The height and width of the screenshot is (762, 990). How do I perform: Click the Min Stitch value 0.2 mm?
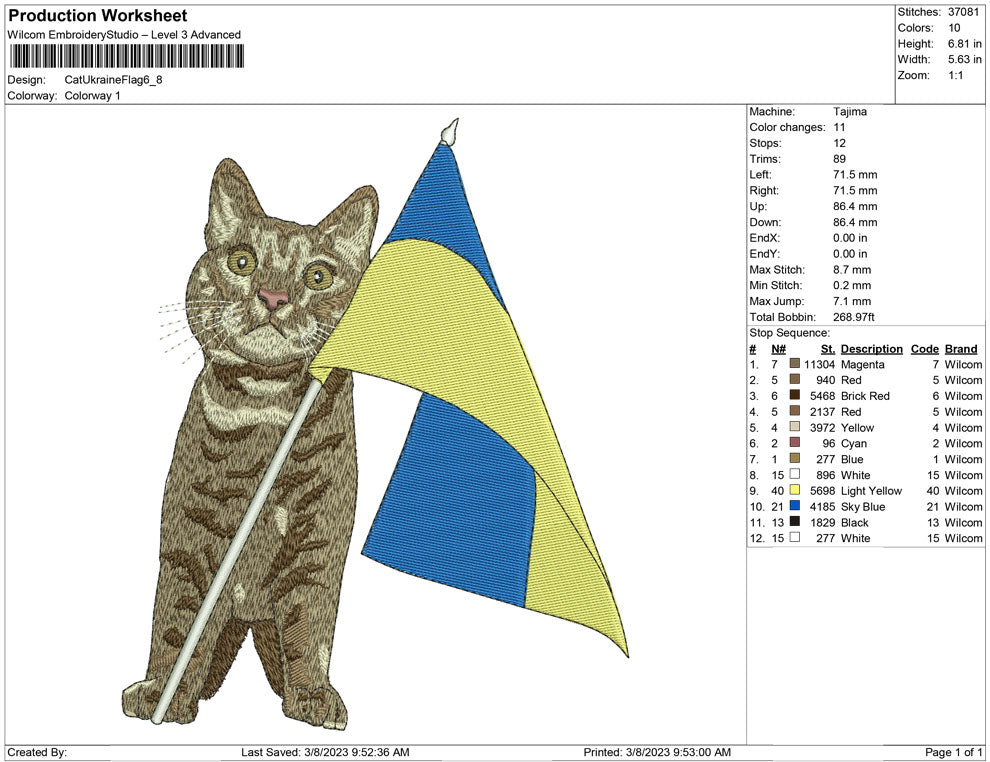(852, 285)
